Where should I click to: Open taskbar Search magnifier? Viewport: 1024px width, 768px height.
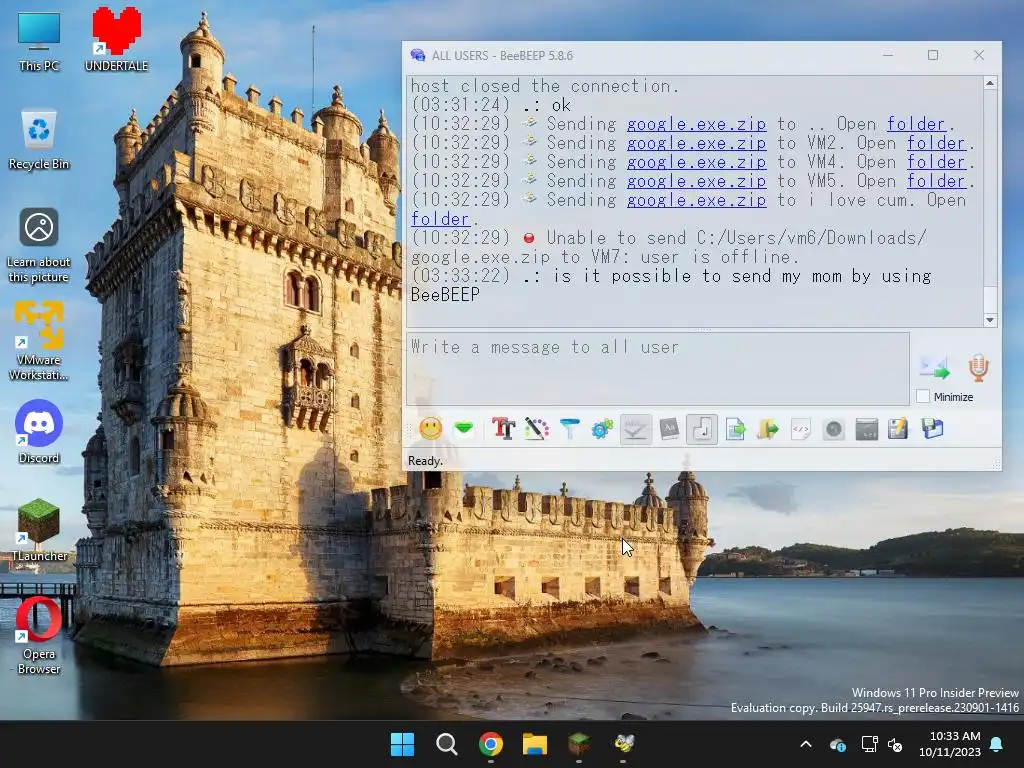[447, 744]
